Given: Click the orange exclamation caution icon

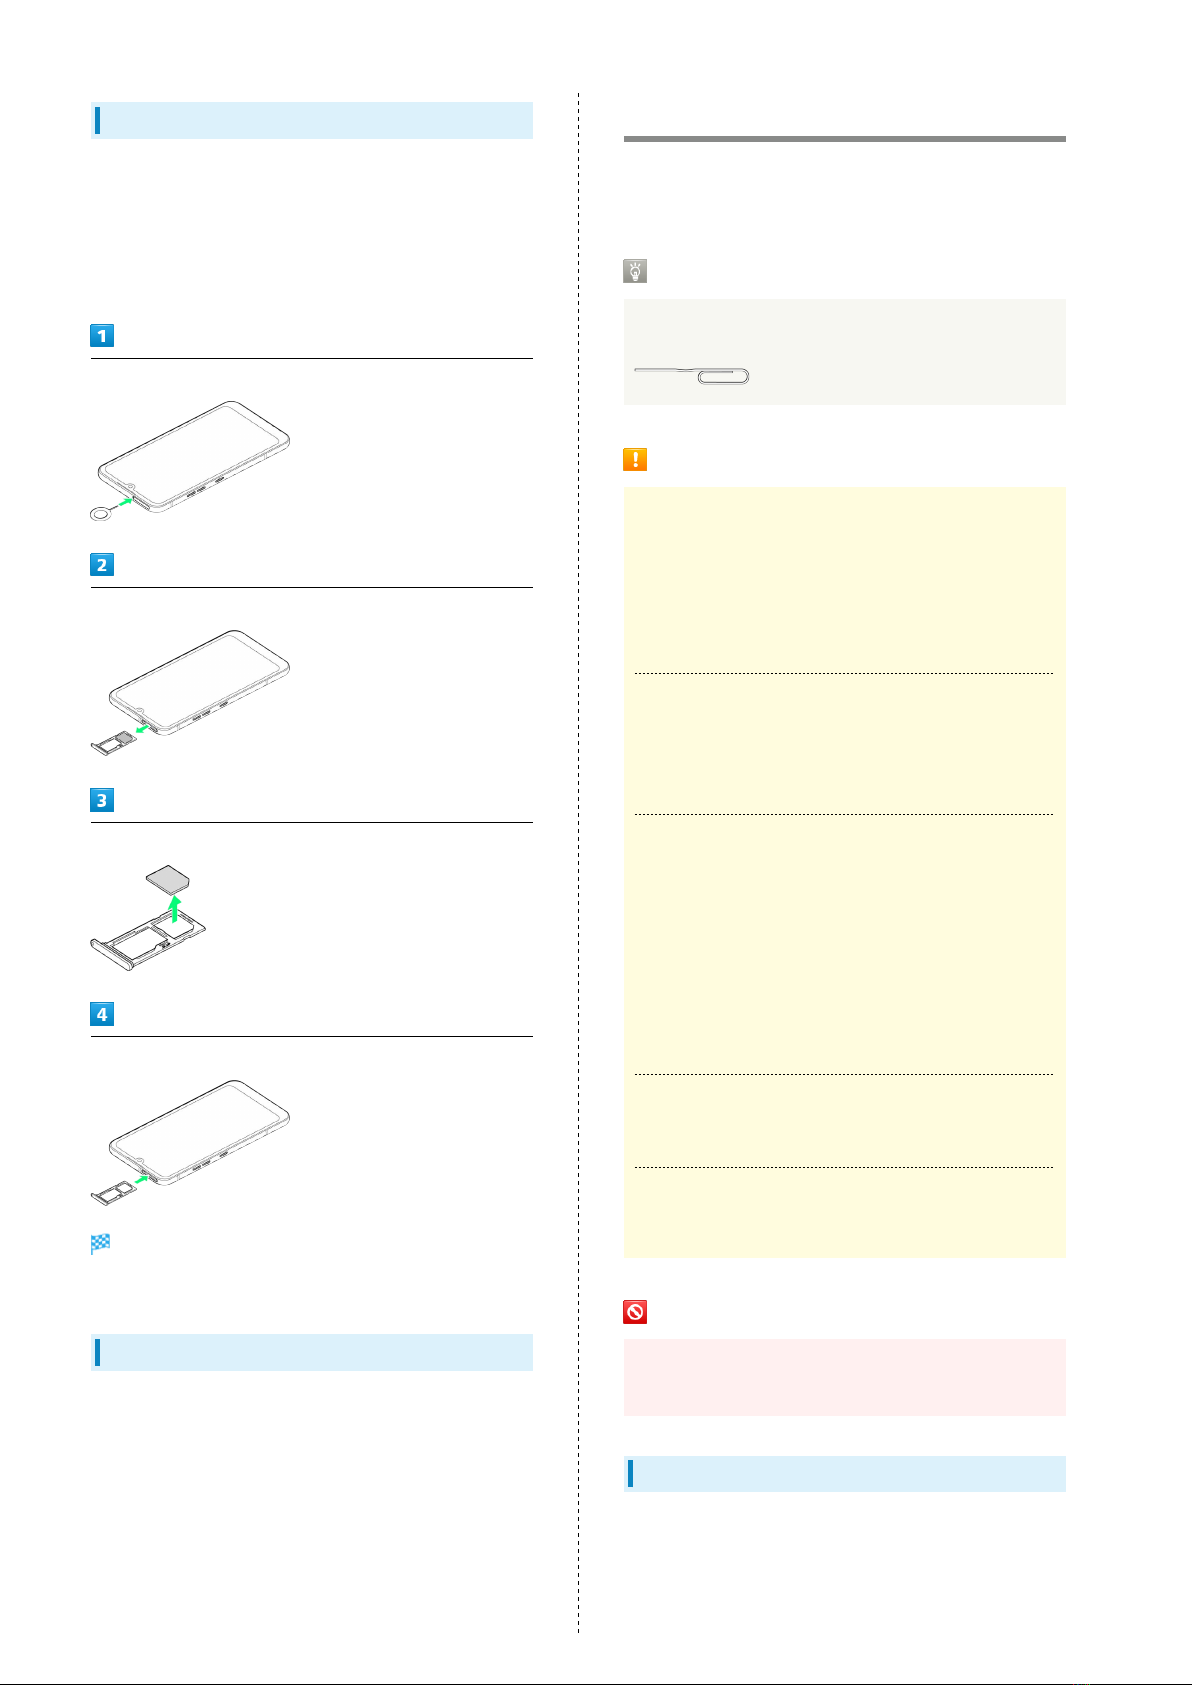Looking at the screenshot, I should [635, 459].
